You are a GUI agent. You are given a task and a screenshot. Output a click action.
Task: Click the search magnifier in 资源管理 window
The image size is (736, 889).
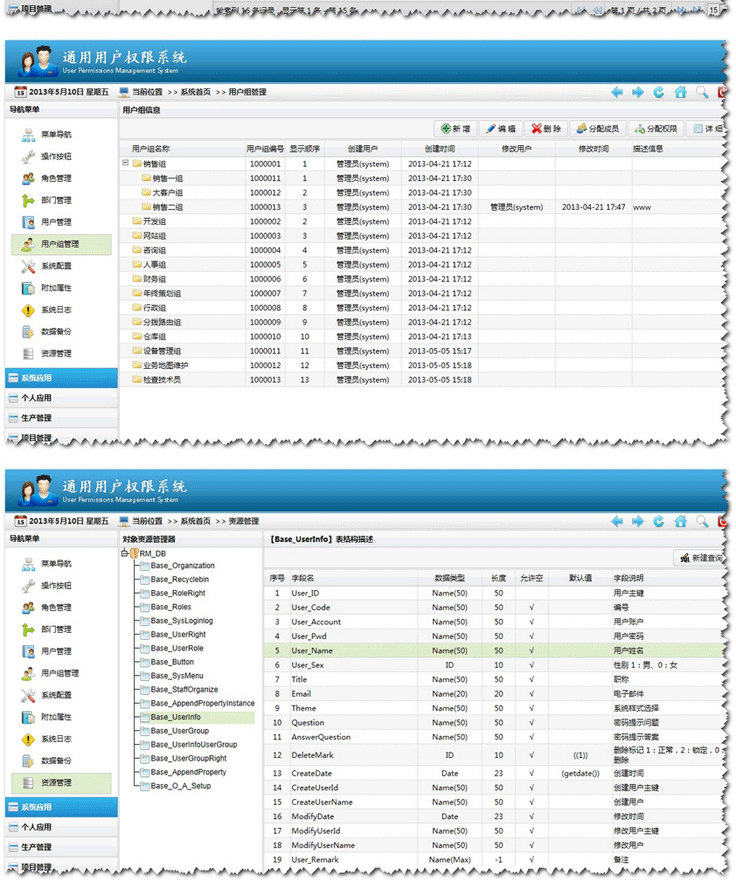(x=702, y=522)
